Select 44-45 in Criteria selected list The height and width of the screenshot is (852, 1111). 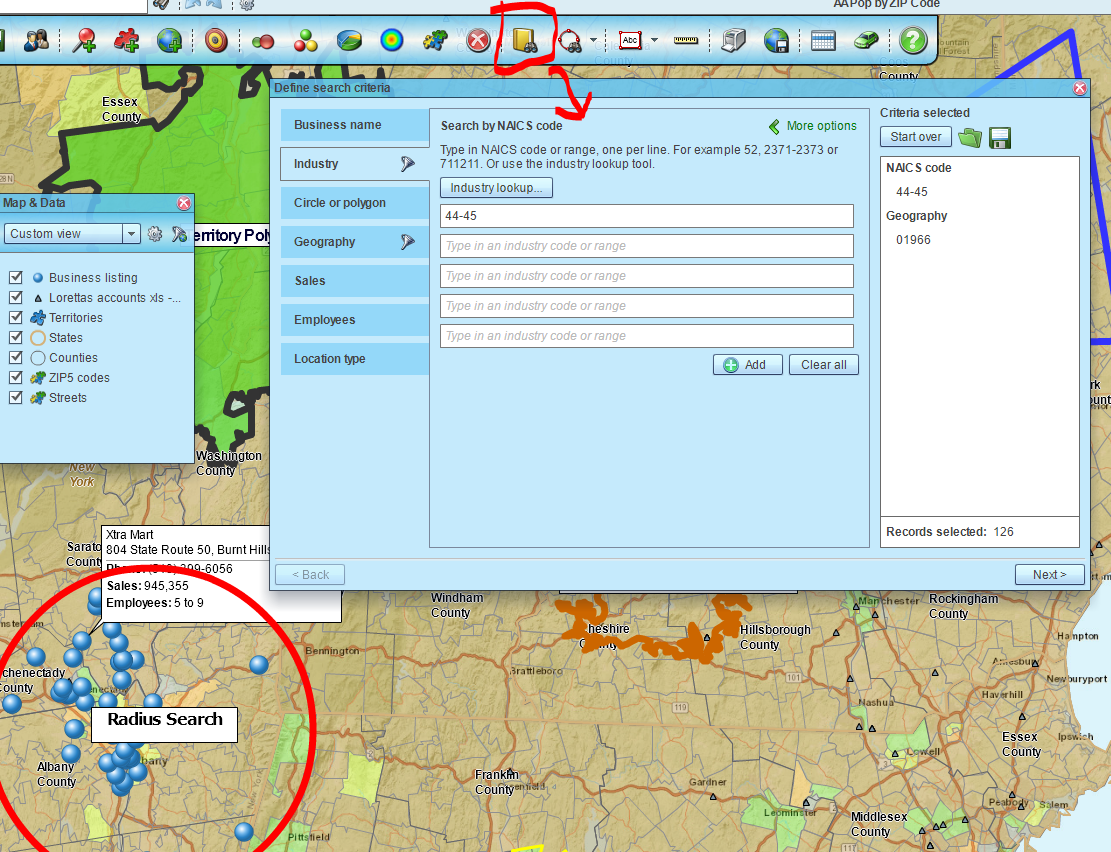coord(911,192)
